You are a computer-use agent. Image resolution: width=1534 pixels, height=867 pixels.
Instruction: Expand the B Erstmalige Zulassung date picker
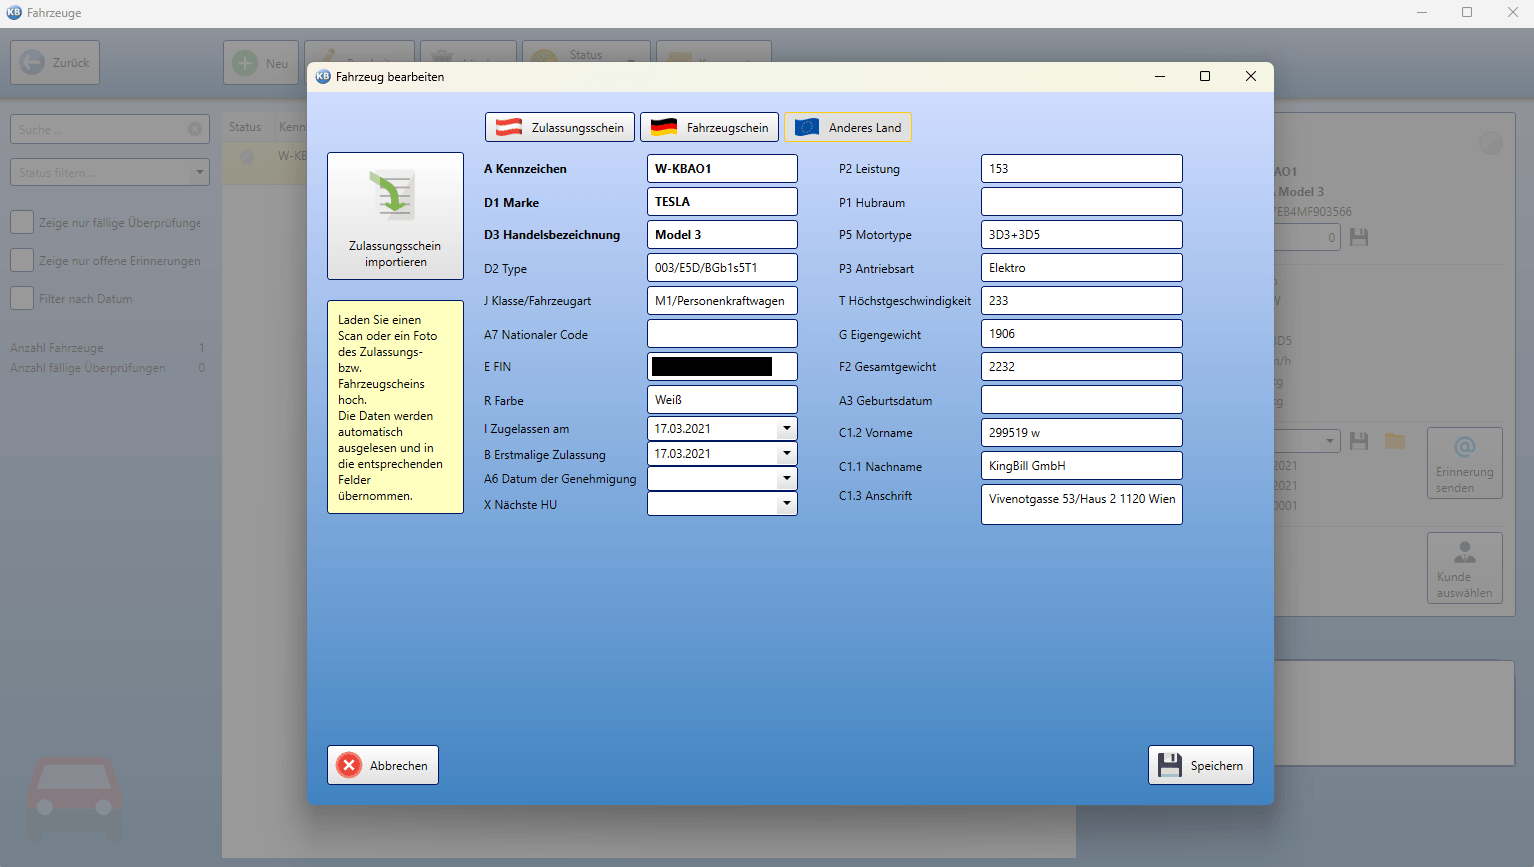coord(787,453)
